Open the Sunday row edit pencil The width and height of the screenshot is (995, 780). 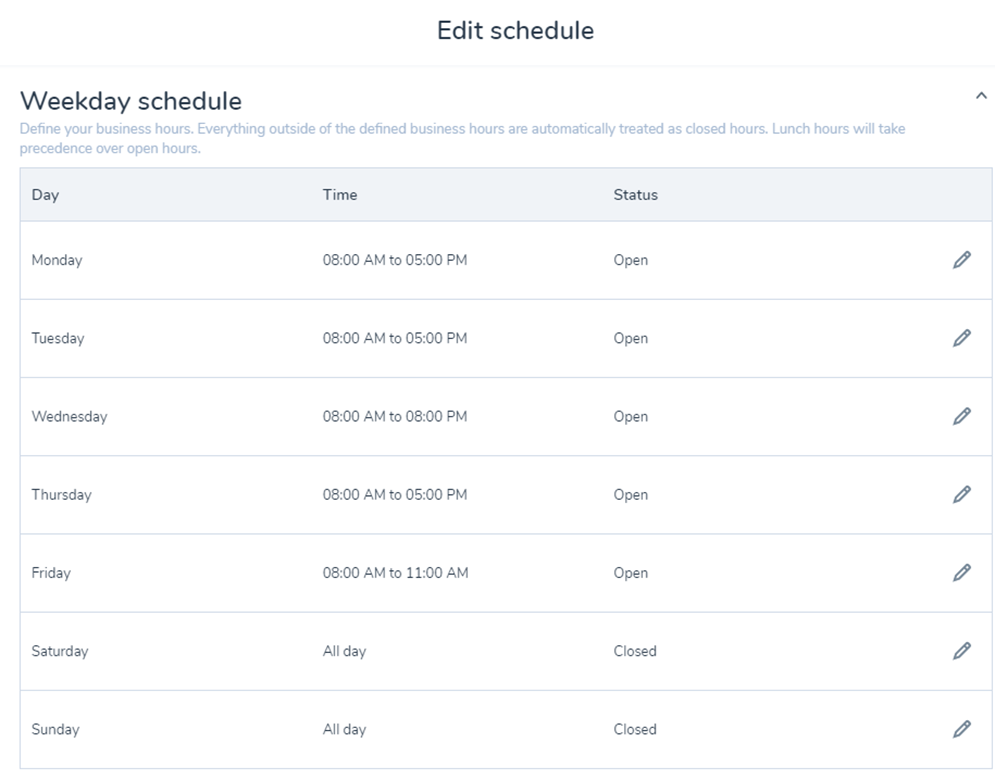(x=961, y=729)
